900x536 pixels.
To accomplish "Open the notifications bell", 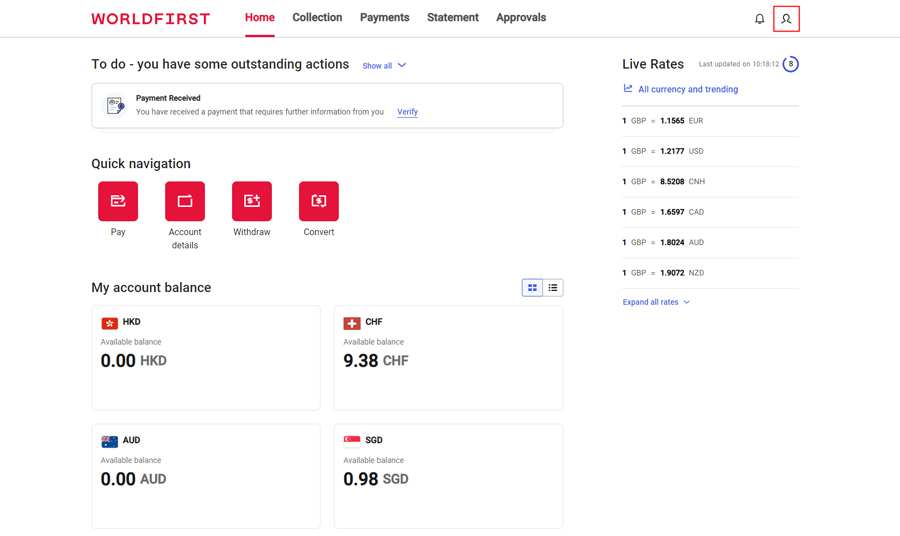I will tap(759, 19).
